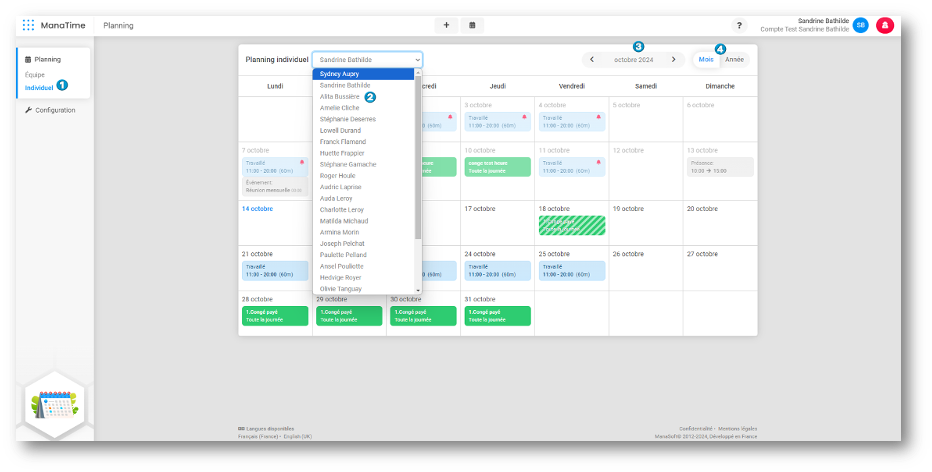The height and width of the screenshot is (472, 932).
Task: Choose Charlotte Leroy in employee list
Action: pyautogui.click(x=341, y=209)
